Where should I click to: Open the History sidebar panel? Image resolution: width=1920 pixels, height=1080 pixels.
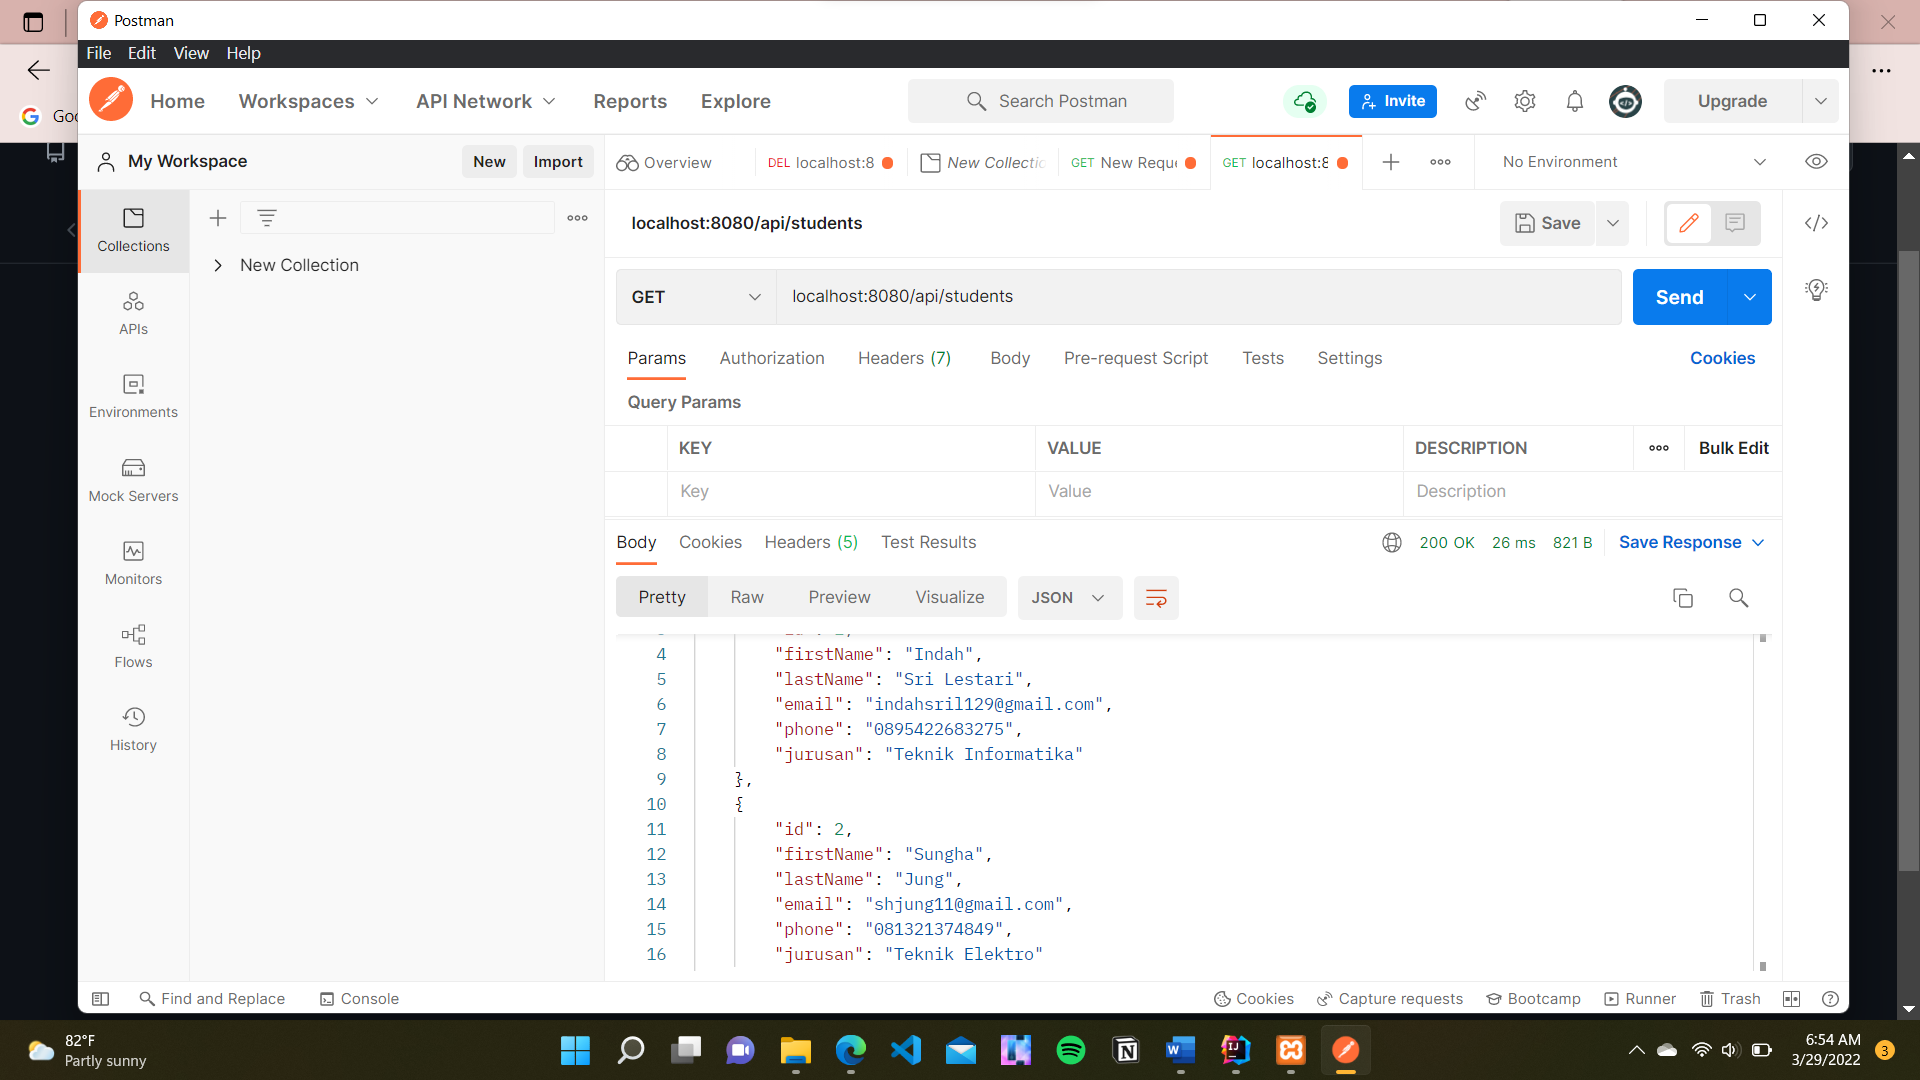coord(133,728)
